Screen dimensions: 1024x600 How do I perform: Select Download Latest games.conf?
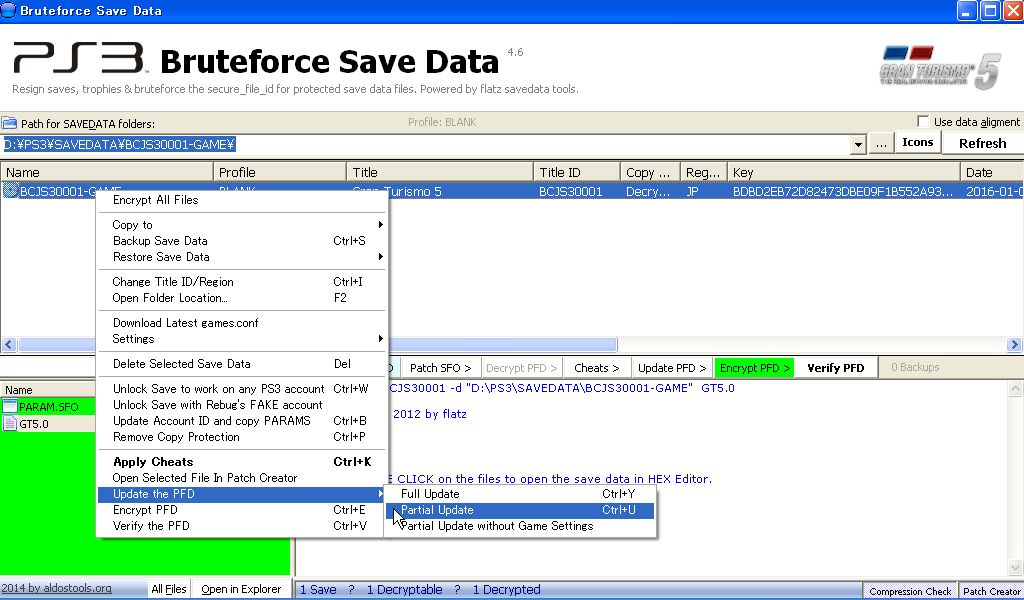click(x=242, y=323)
